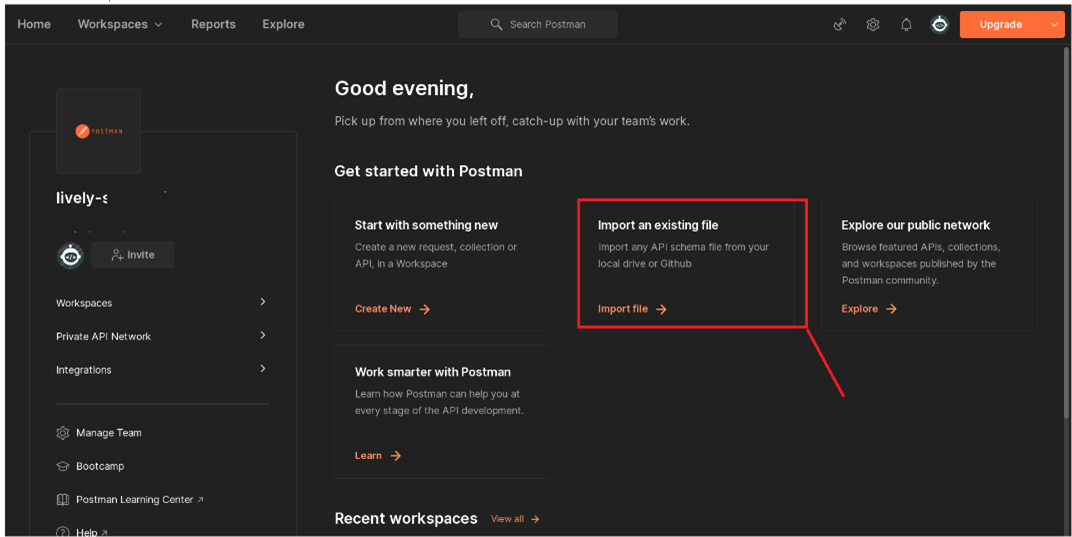
Task: Click the arrow next to Import file
Action: tap(661, 309)
